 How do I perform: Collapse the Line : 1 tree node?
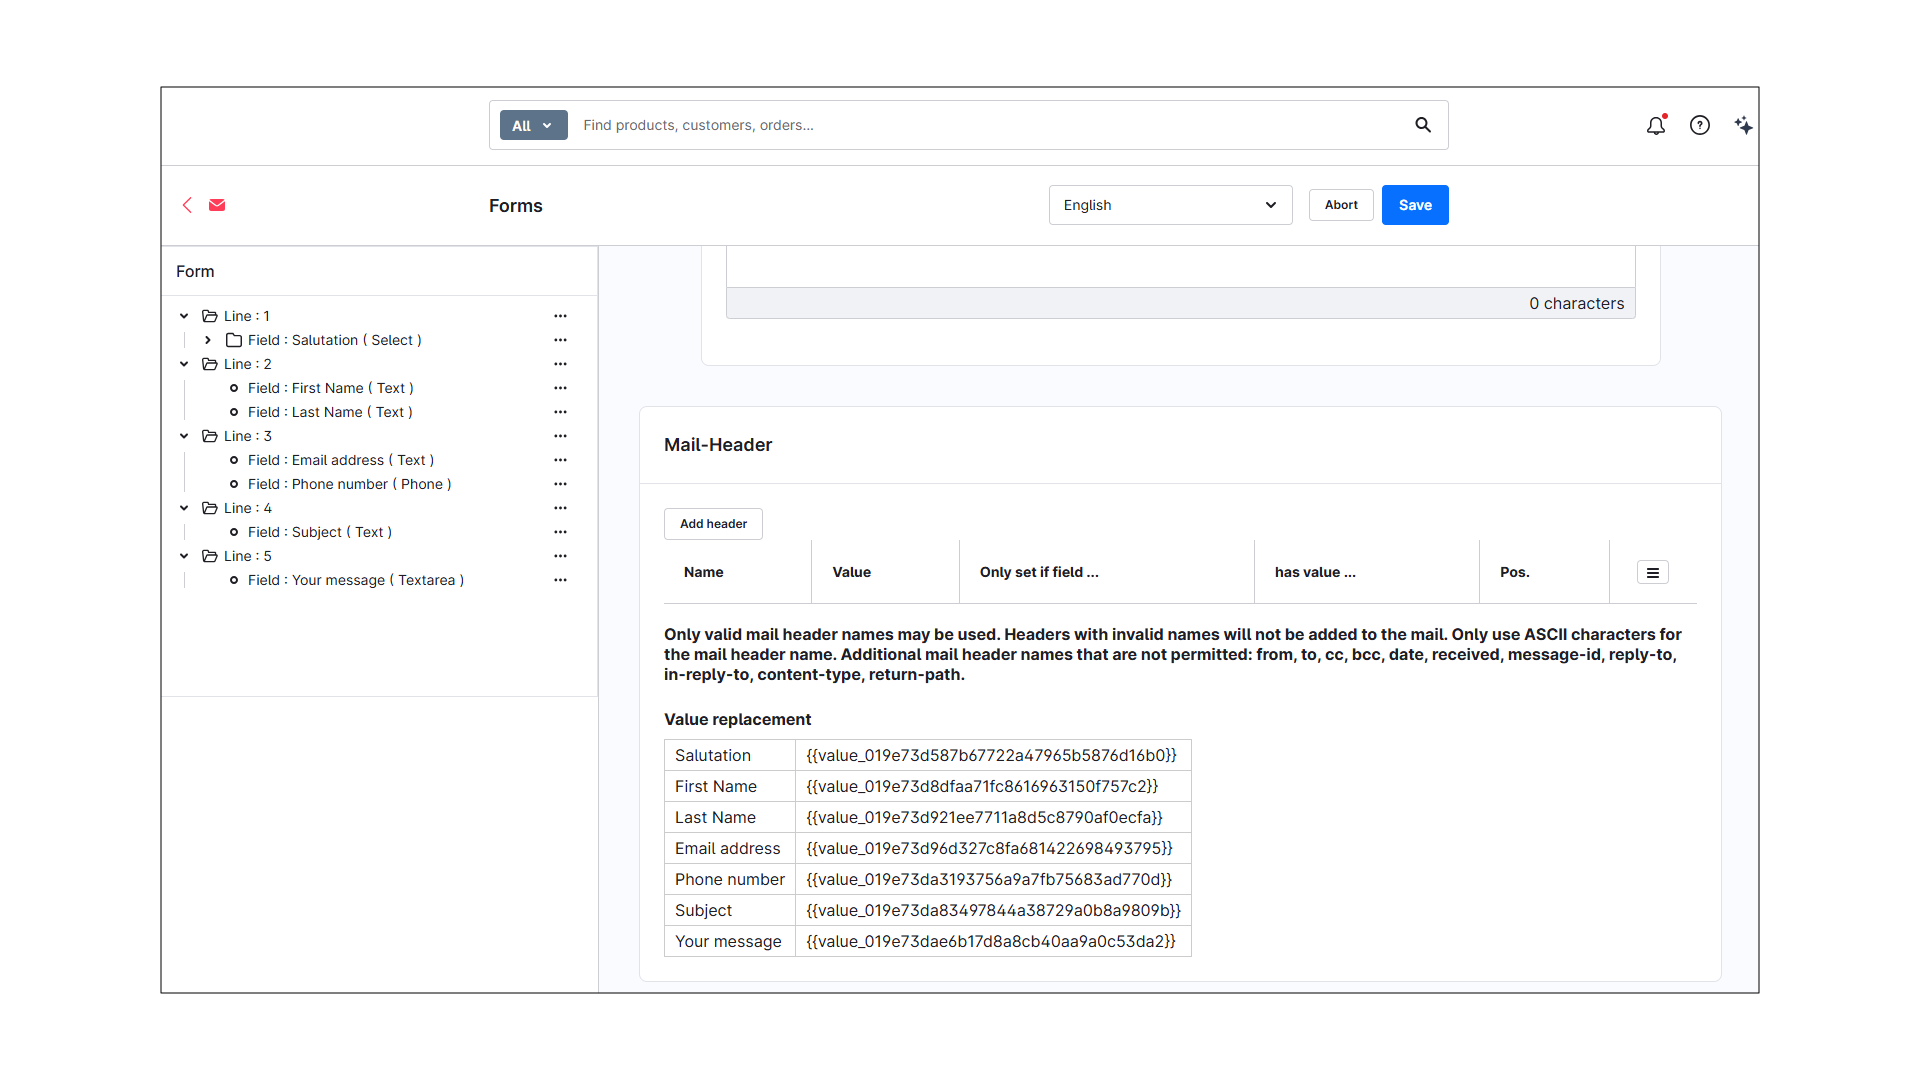pyautogui.click(x=184, y=316)
